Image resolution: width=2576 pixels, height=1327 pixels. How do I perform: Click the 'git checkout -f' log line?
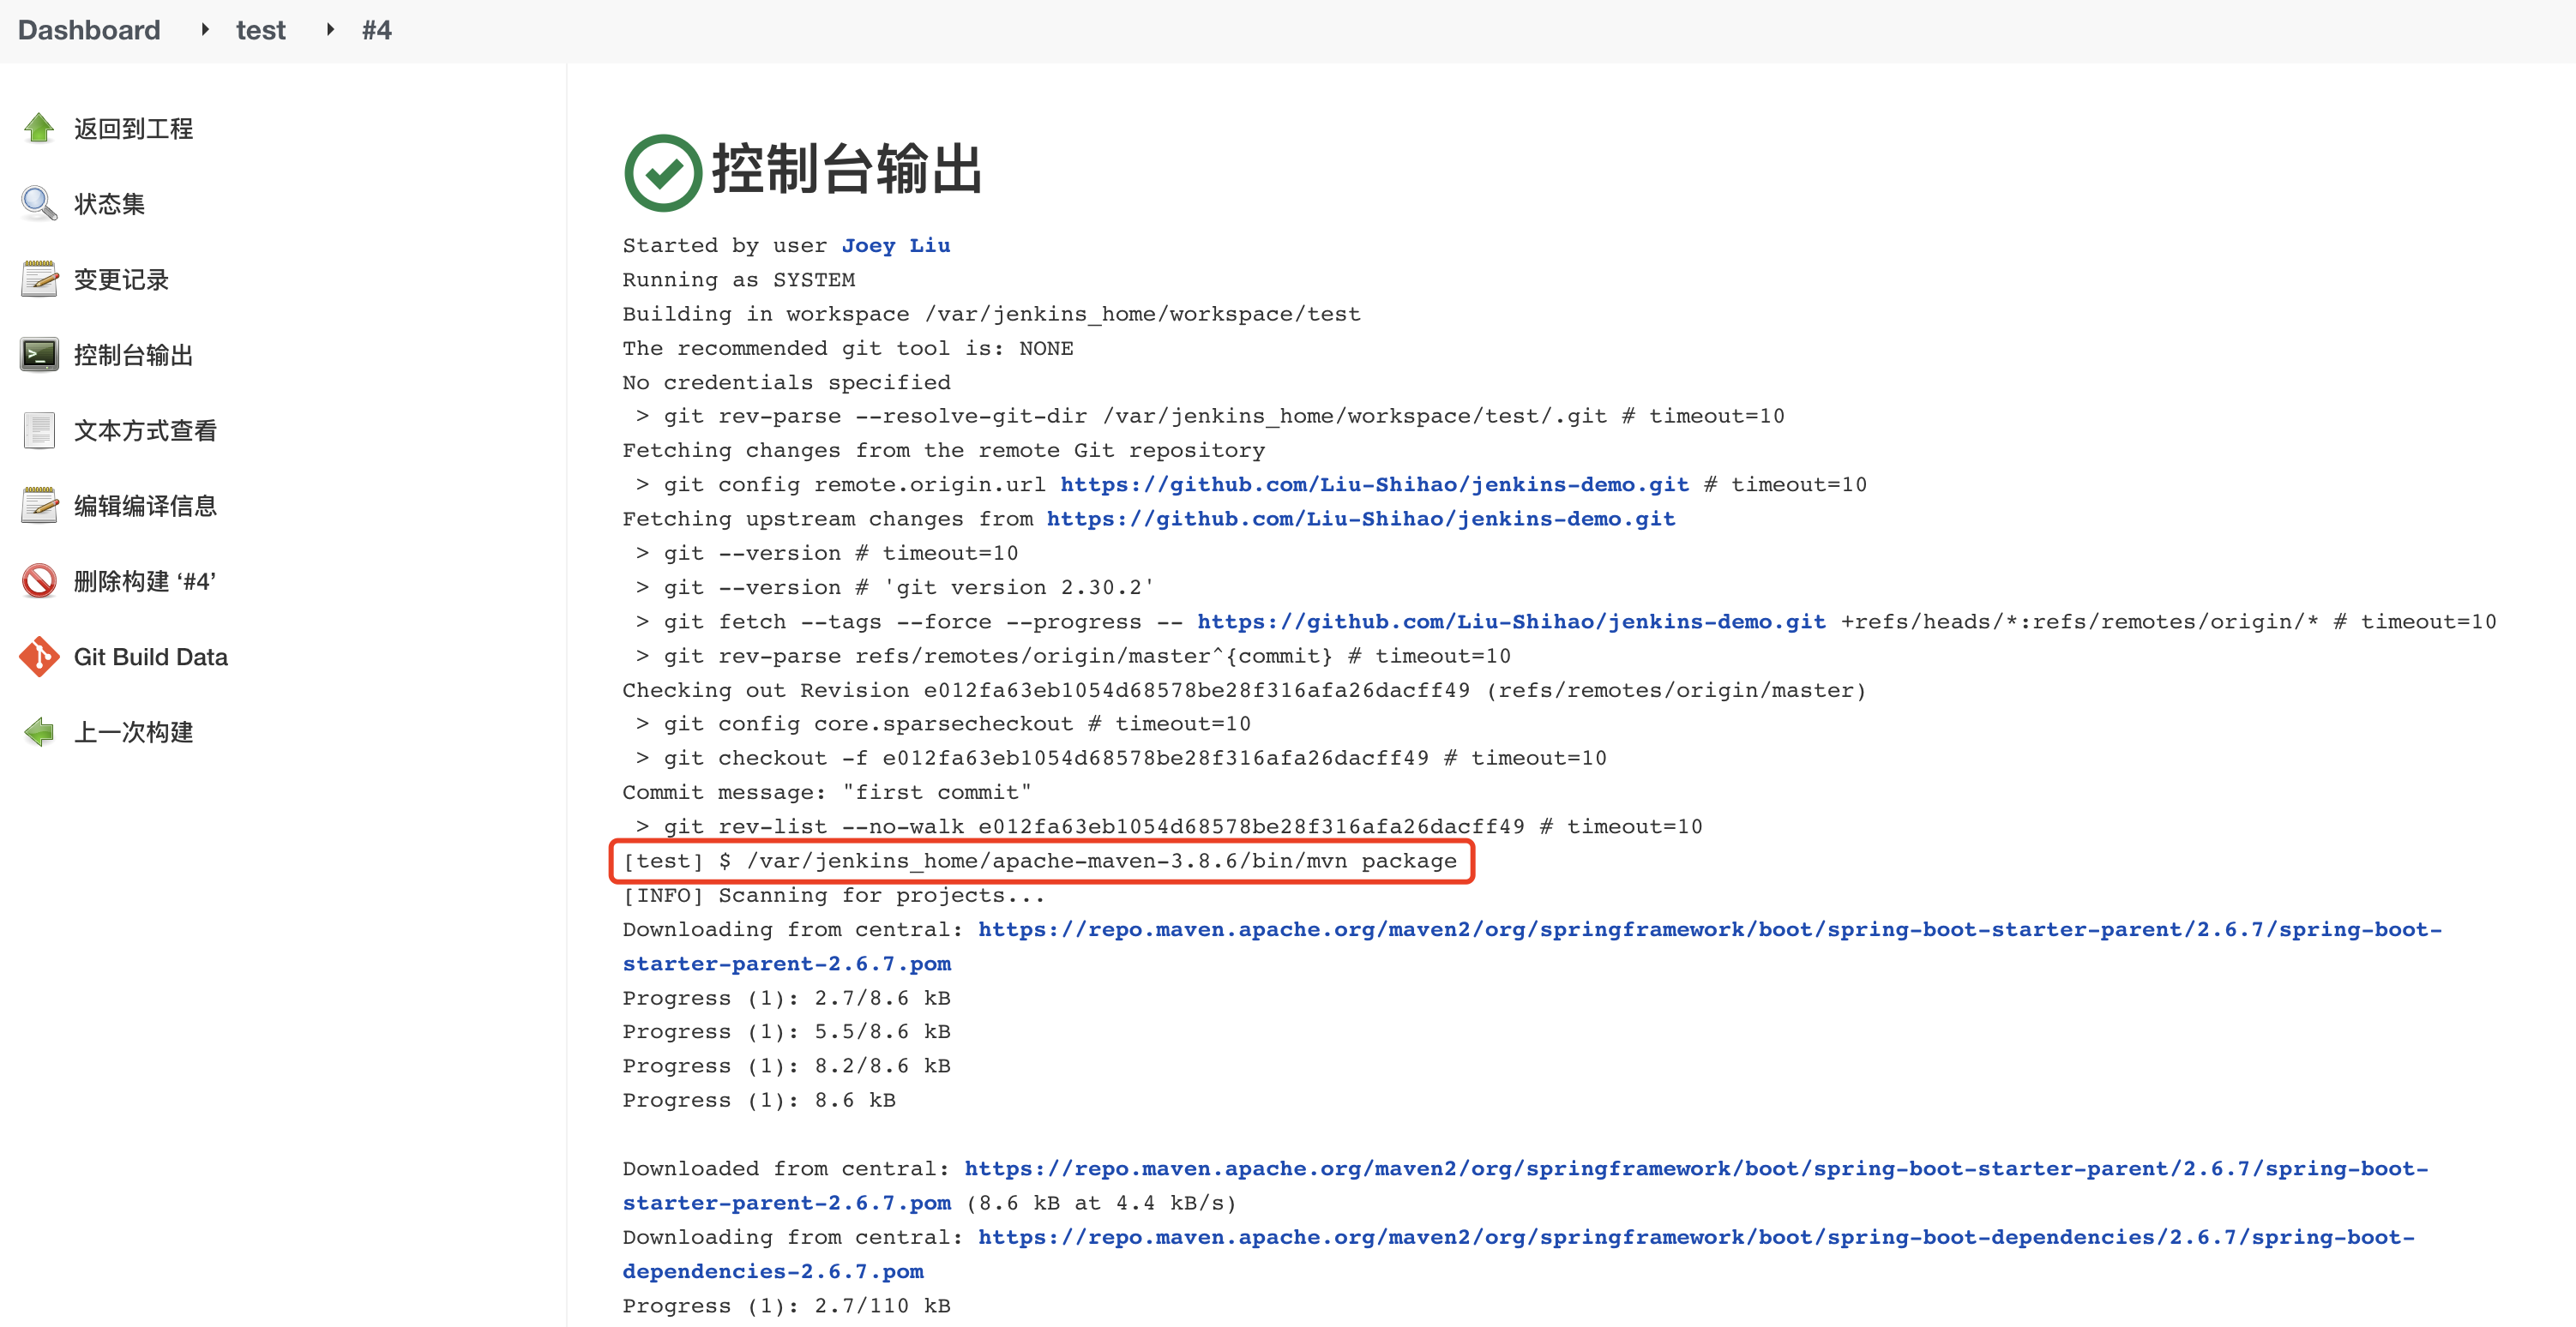pos(1120,758)
